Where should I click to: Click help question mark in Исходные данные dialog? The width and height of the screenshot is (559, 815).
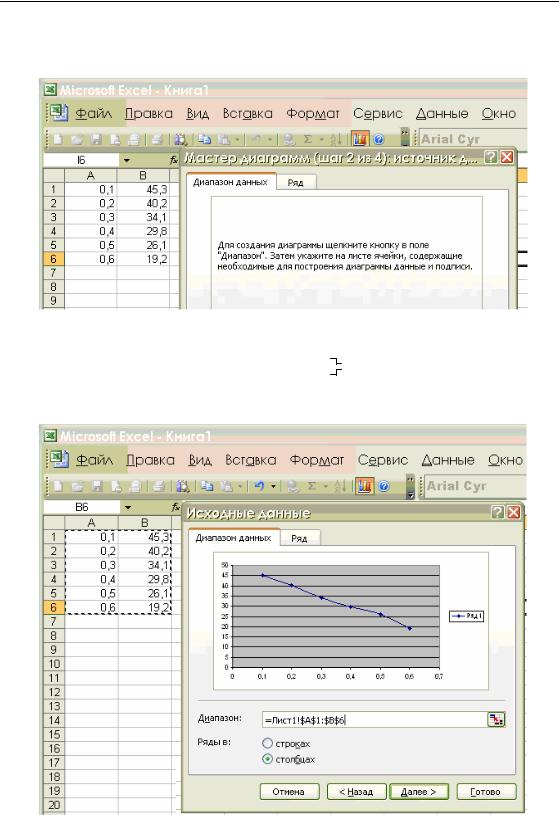(497, 512)
